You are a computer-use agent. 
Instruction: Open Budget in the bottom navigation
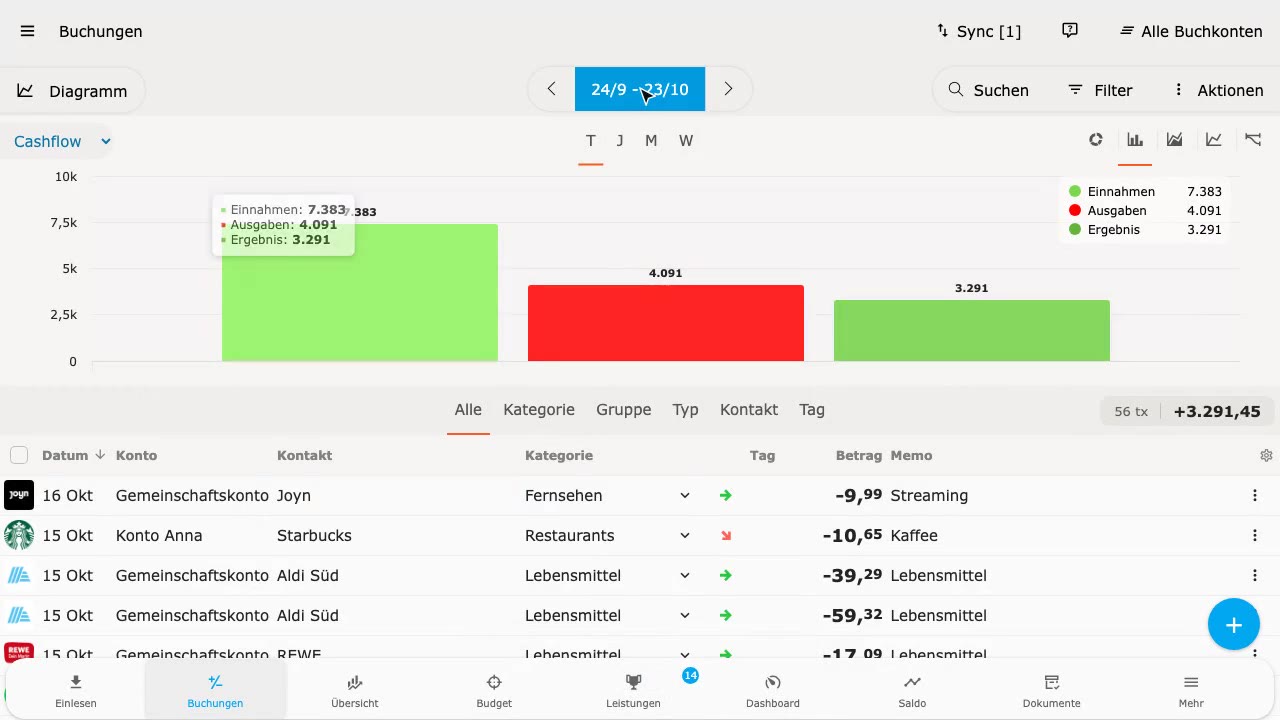click(494, 691)
